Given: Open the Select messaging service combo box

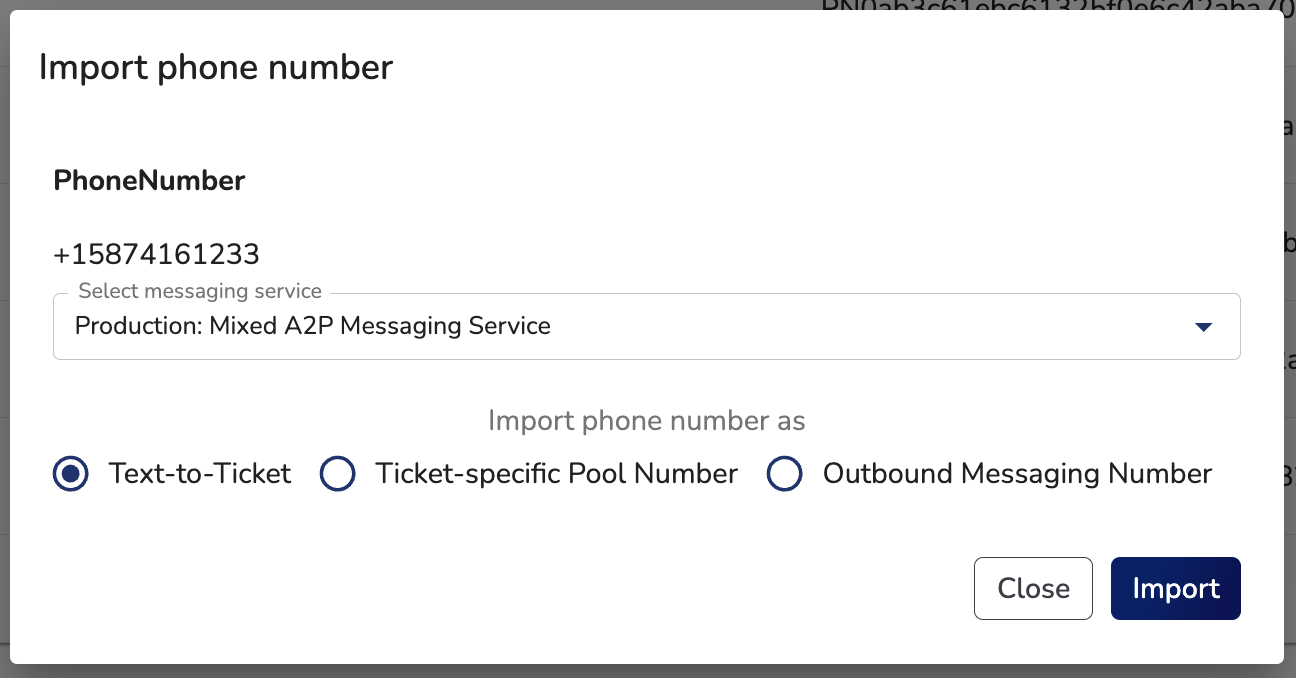Looking at the screenshot, I should 646,326.
